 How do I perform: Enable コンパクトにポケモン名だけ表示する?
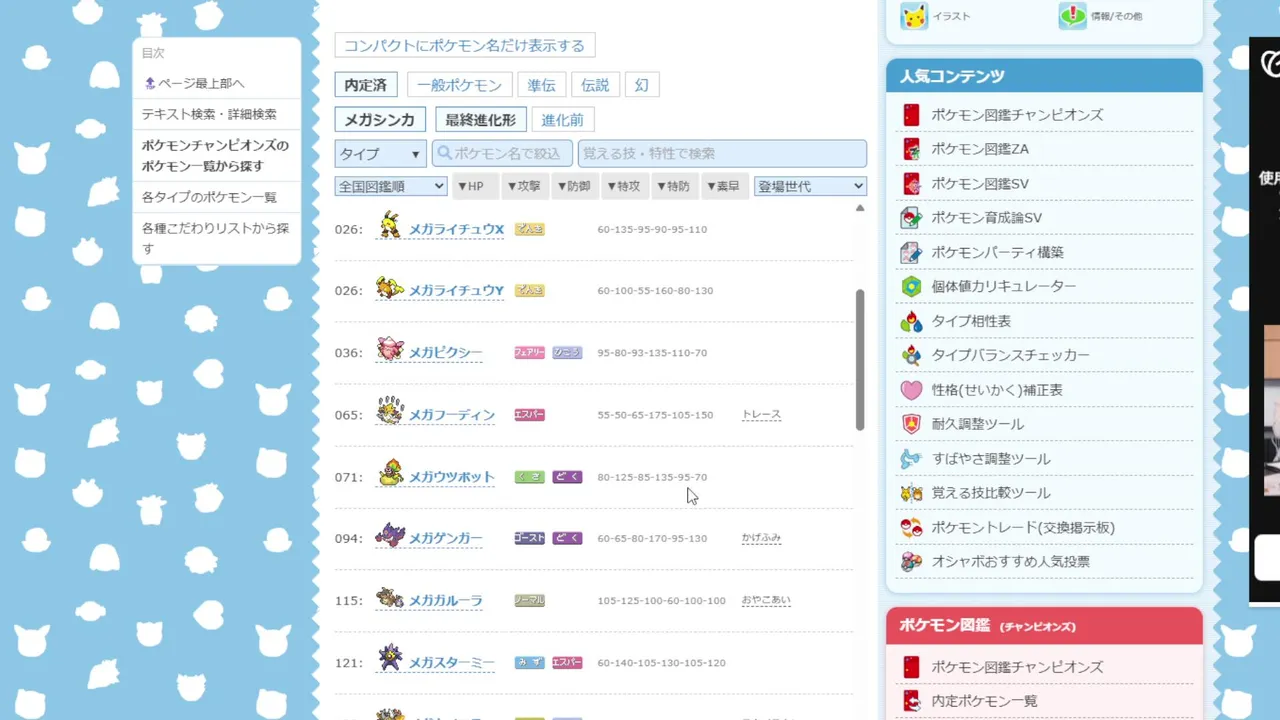coord(465,45)
